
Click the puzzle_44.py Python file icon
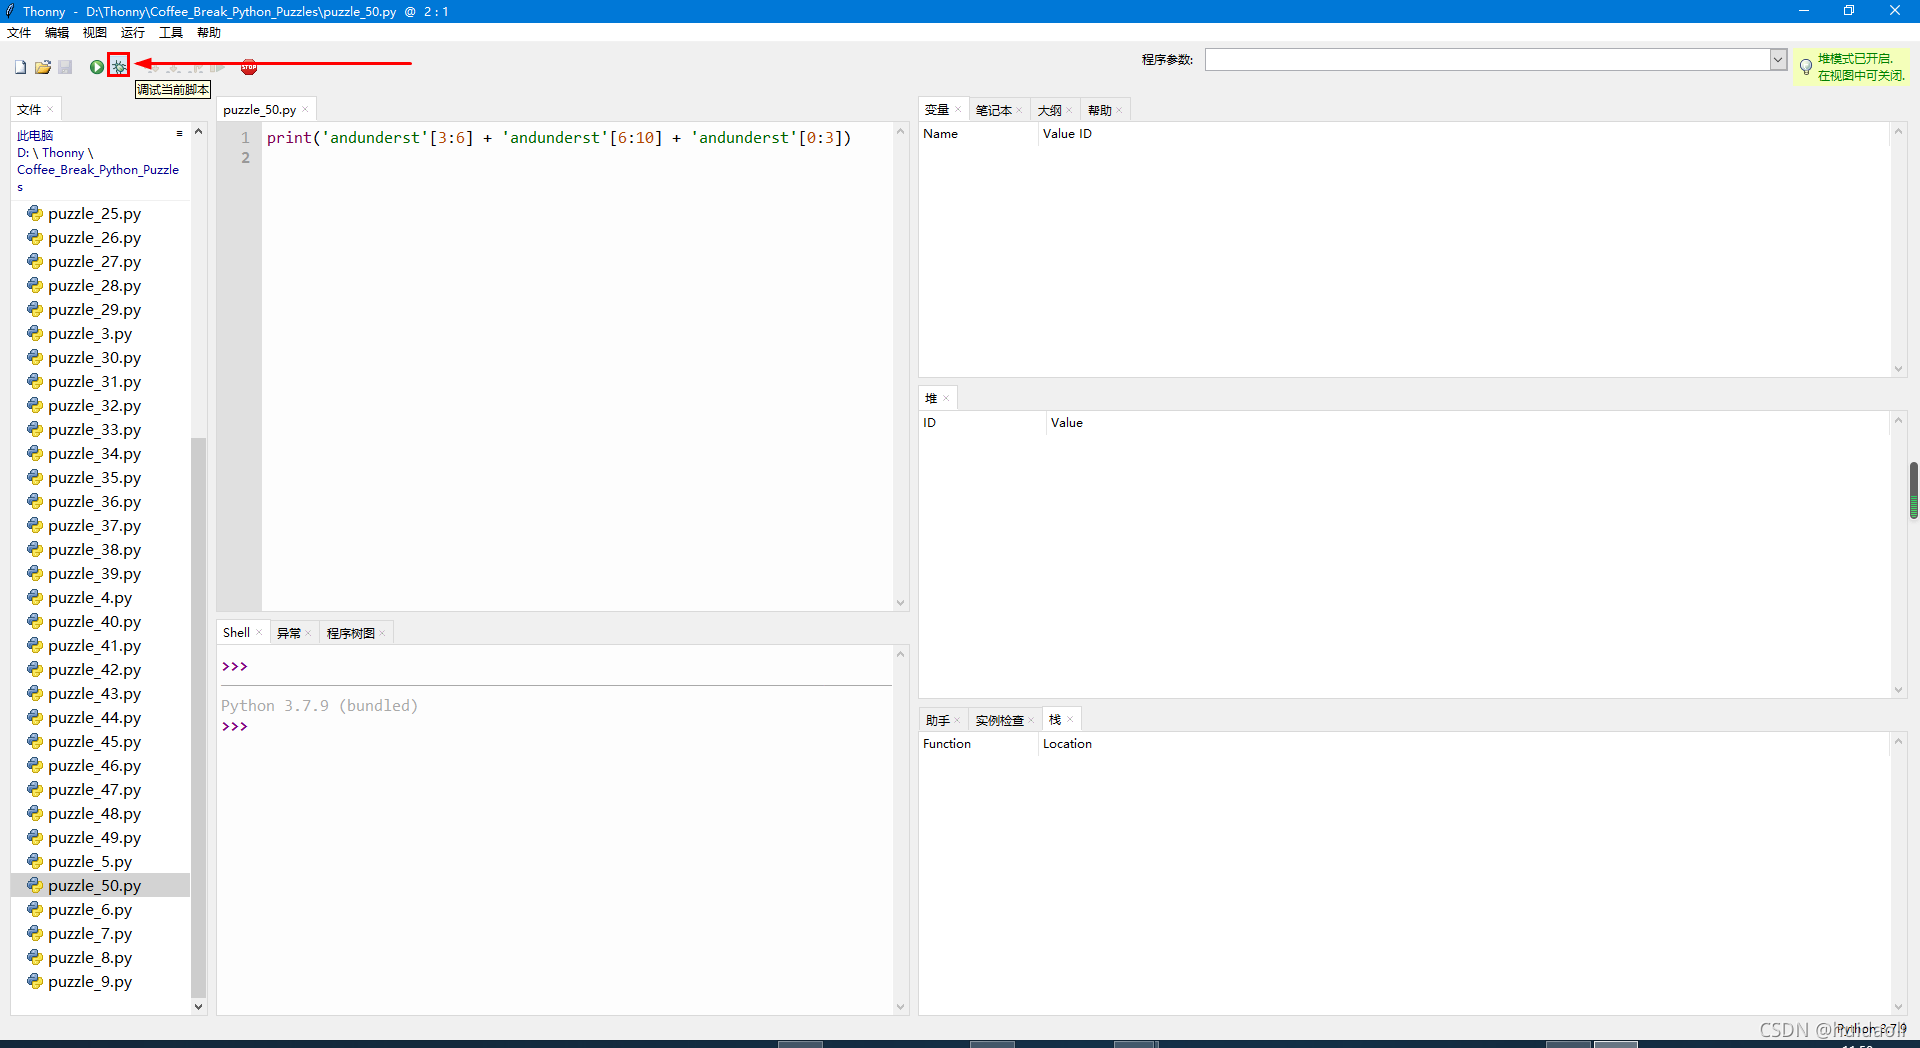[x=35, y=717]
